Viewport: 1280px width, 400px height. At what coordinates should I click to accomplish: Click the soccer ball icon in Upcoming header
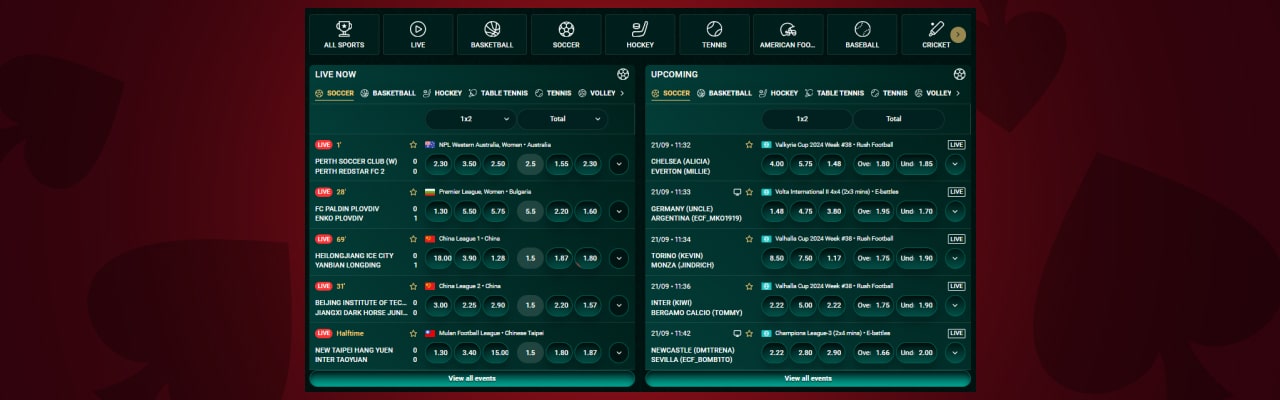click(x=959, y=74)
